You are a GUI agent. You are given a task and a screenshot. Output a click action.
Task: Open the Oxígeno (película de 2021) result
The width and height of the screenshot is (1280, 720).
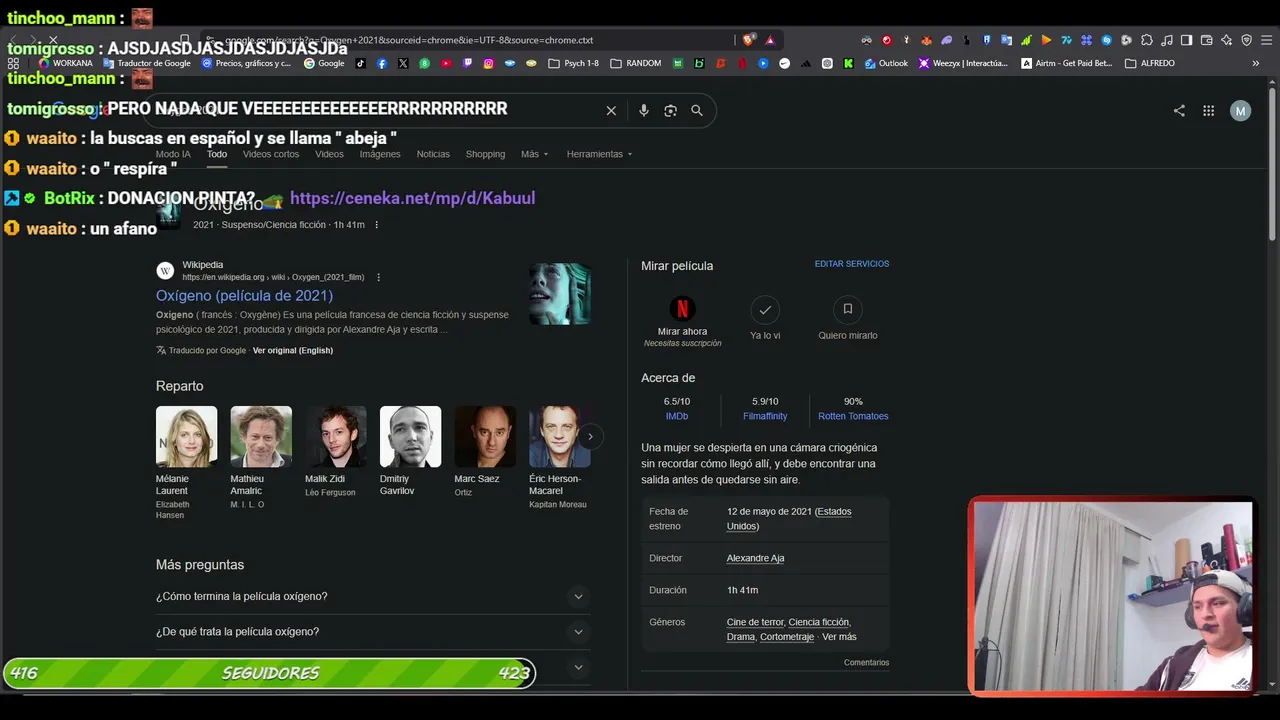click(244, 296)
